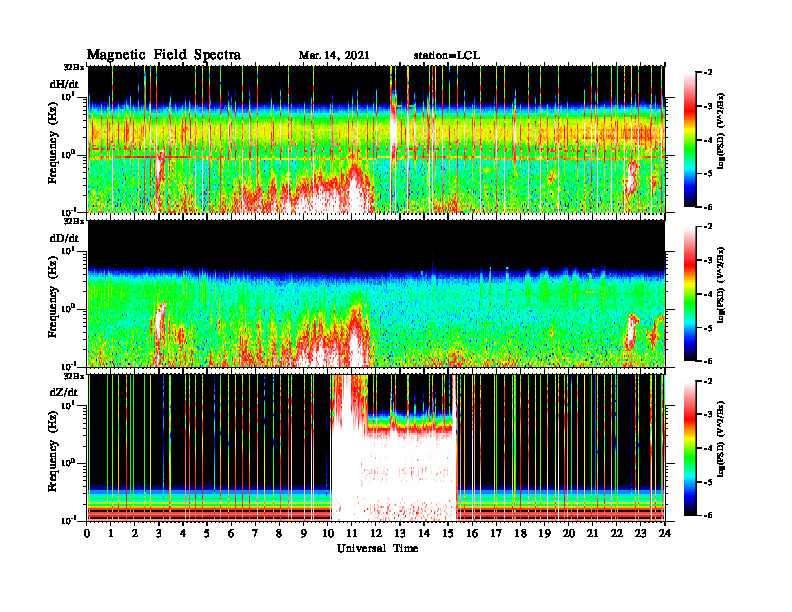The image size is (792, 612).
Task: Click "log(PSD) (V^2/Hz)" label on dD/dt color bar
Action: click(721, 284)
